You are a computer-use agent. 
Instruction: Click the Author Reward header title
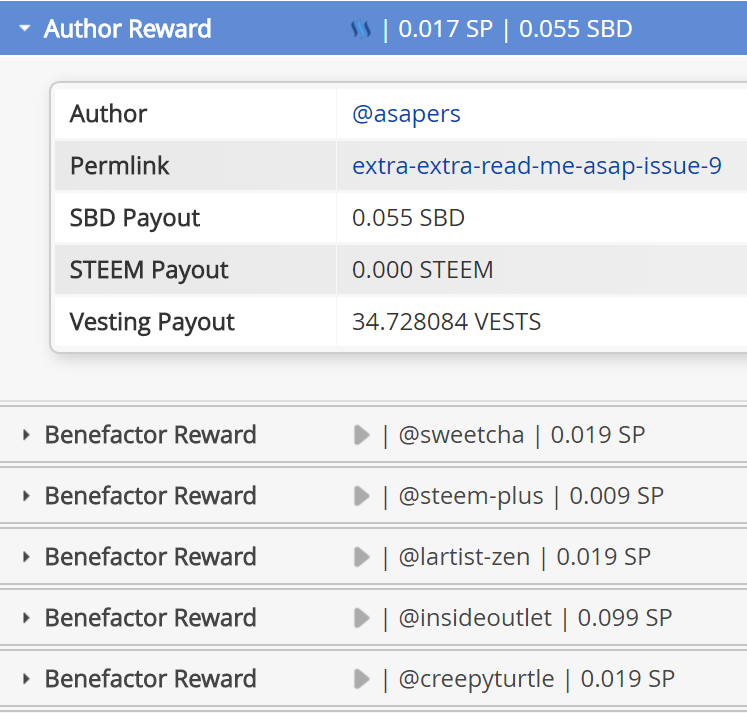click(x=128, y=29)
